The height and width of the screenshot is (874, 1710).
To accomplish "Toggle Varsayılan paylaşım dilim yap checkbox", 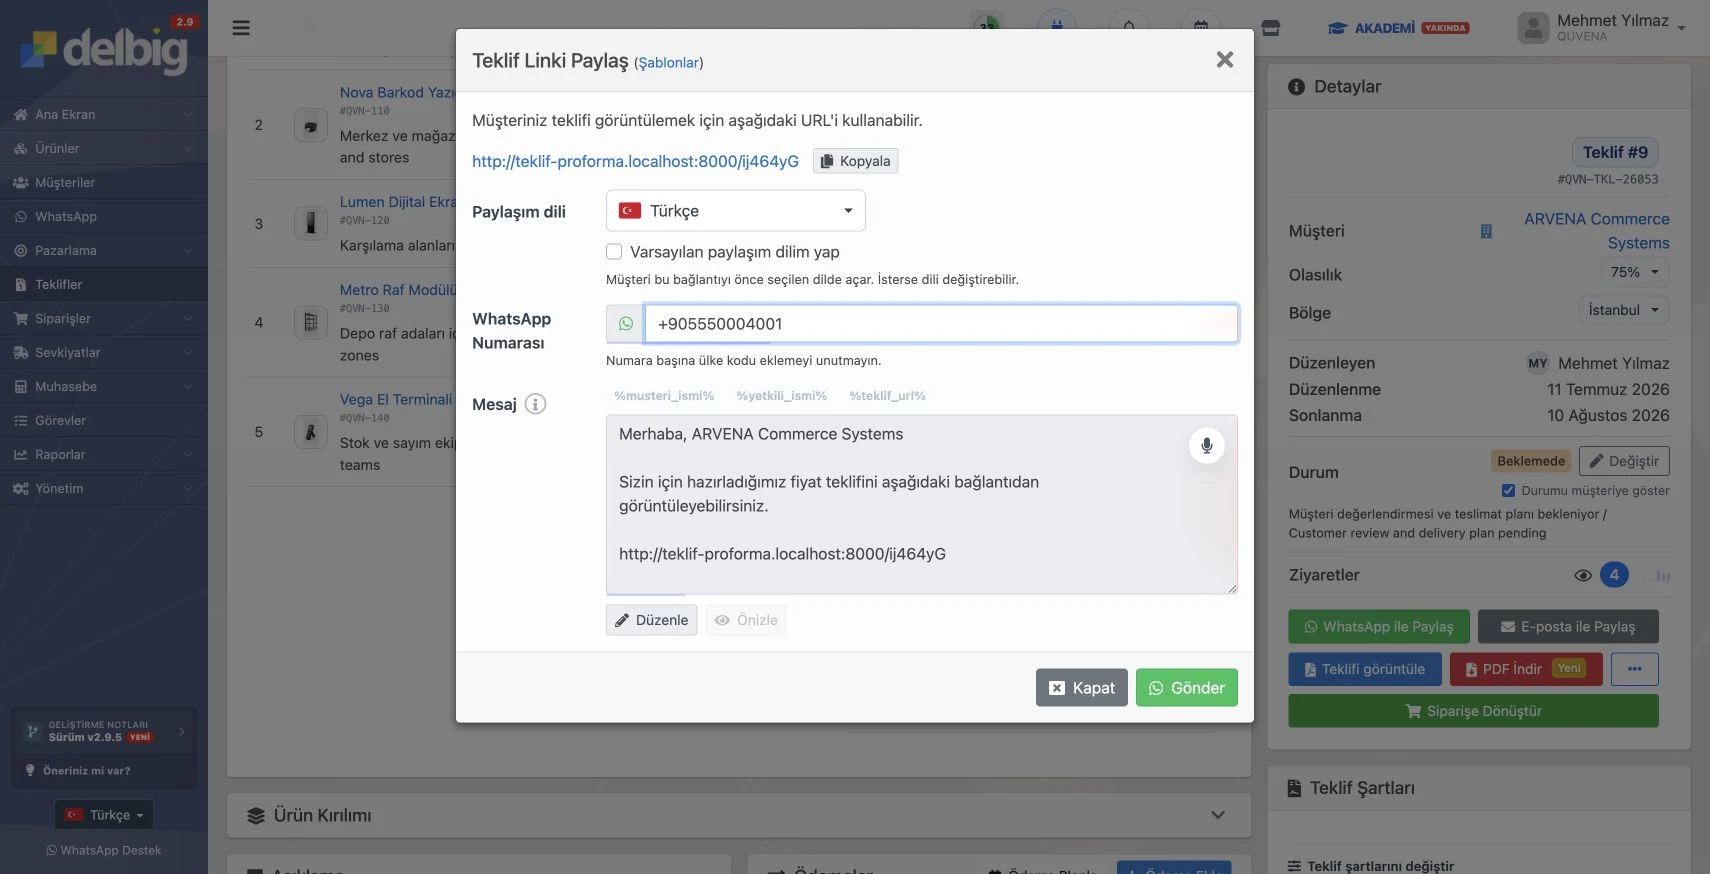I will pos(614,252).
